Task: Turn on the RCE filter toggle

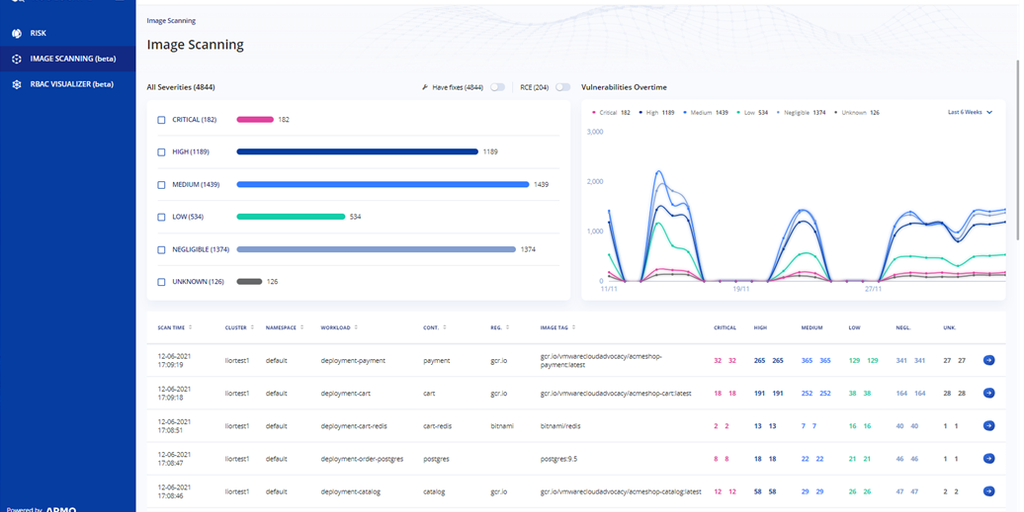Action: pyautogui.click(x=562, y=88)
